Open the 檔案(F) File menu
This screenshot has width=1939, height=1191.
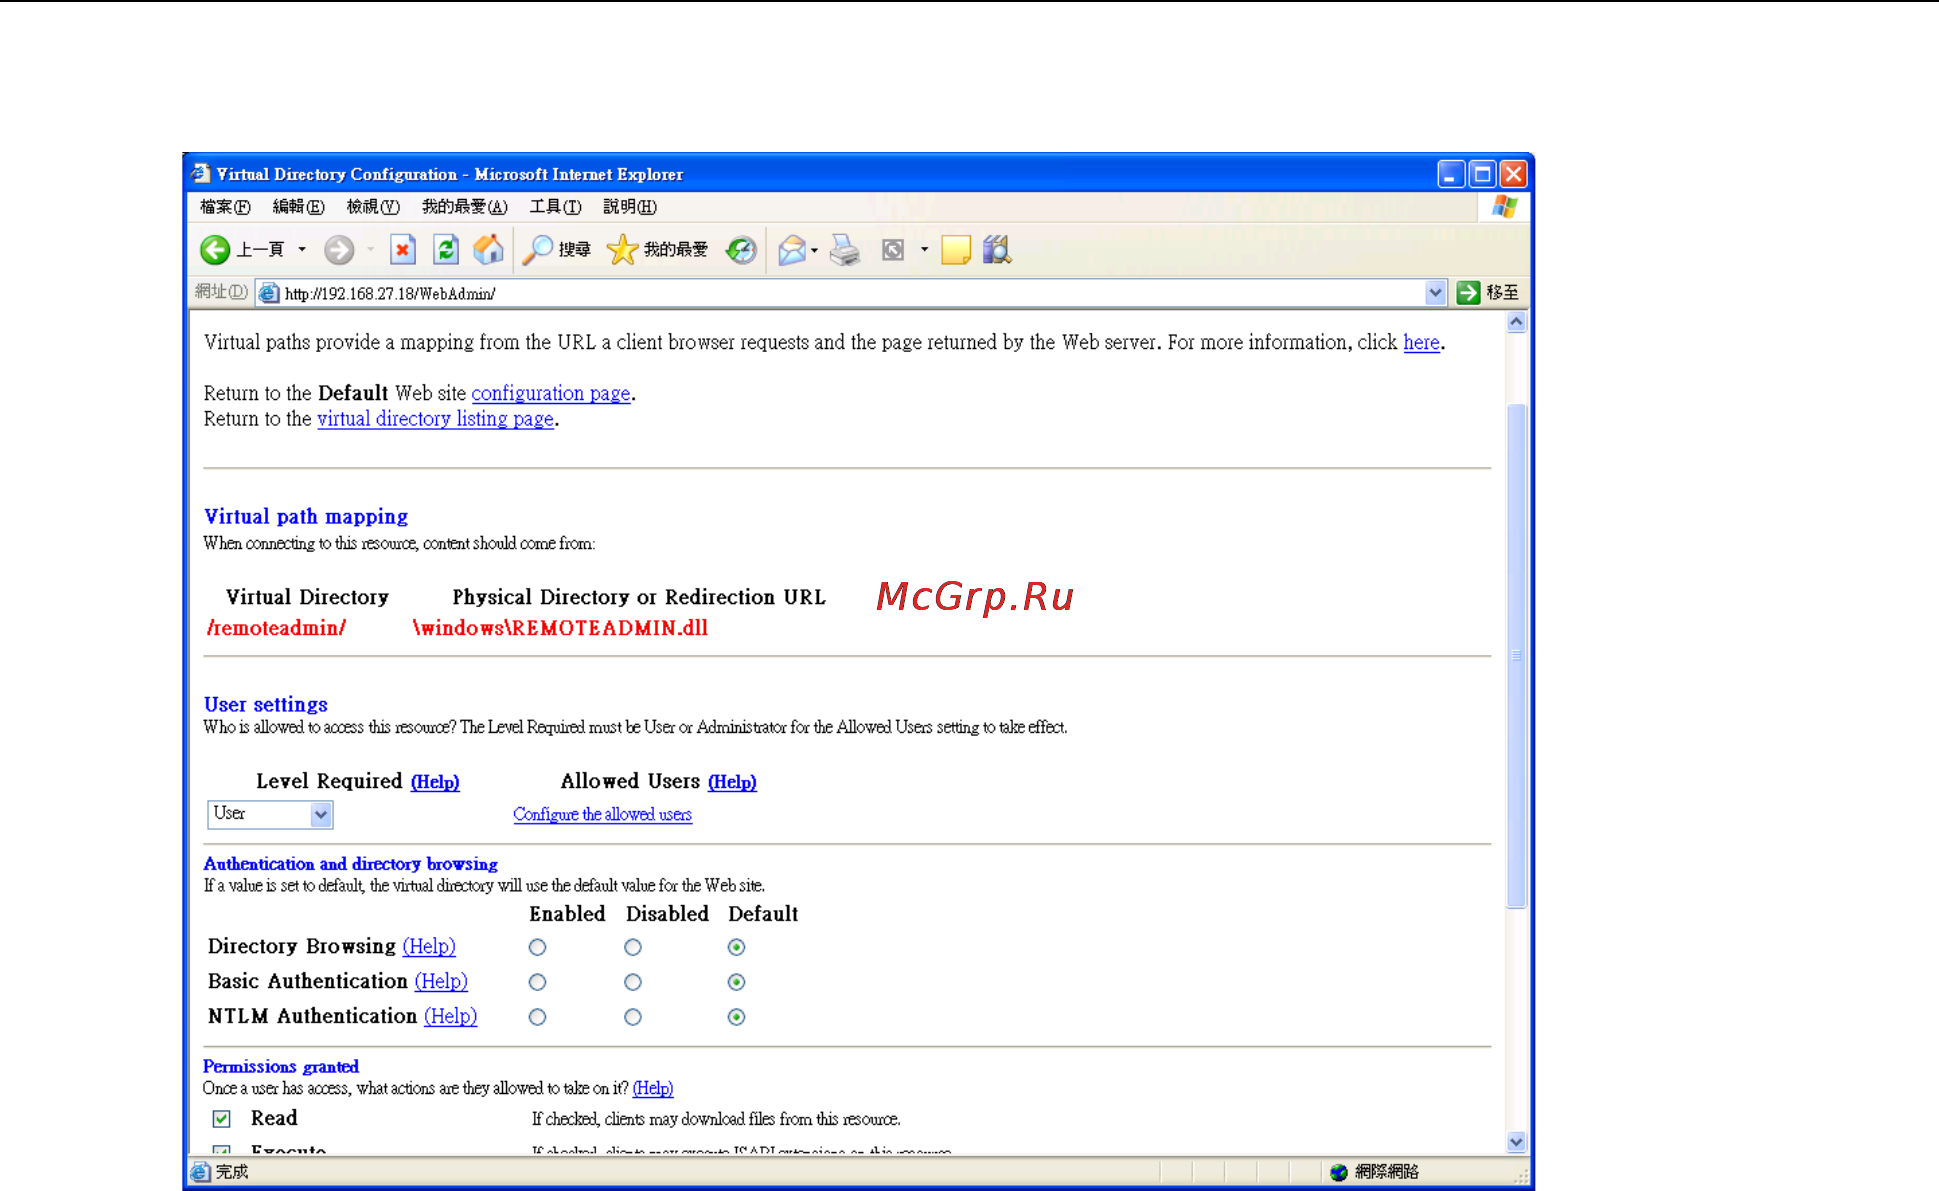[225, 207]
